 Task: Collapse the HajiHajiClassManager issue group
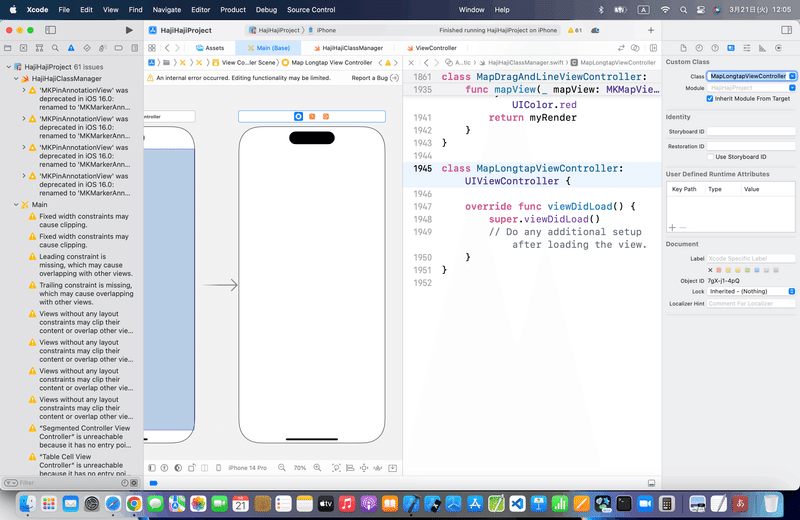coord(16,79)
